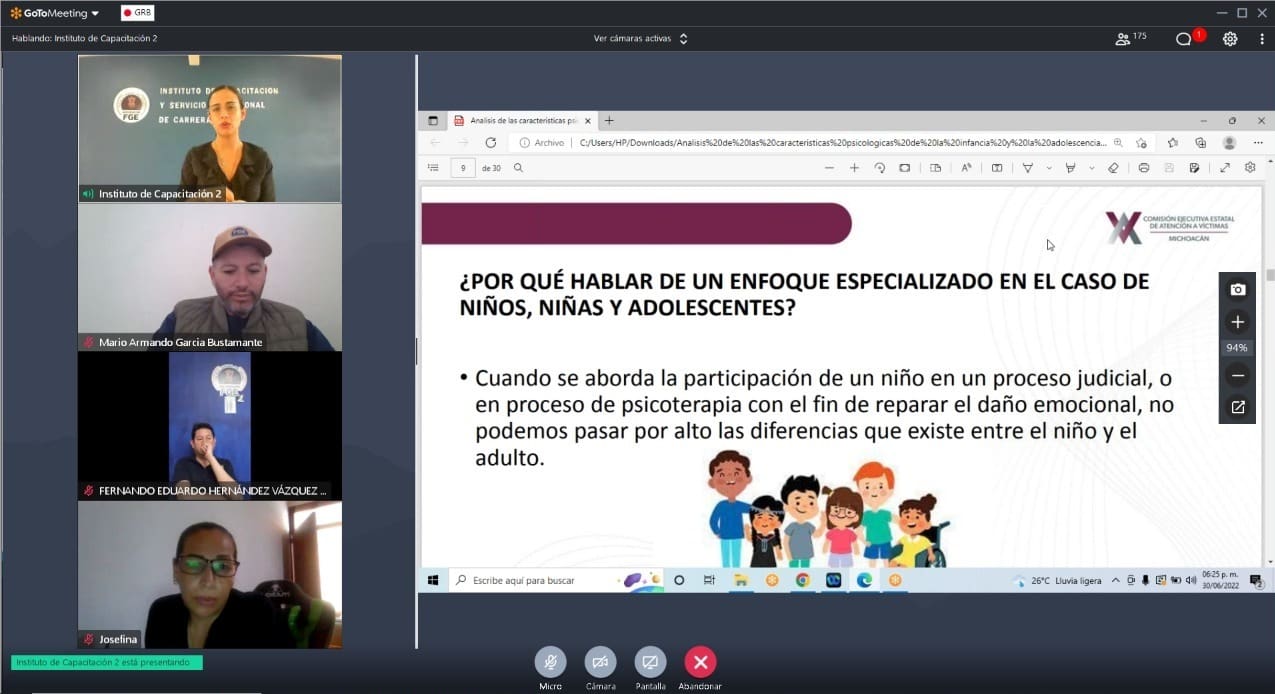The width and height of the screenshot is (1275, 694).
Task: Open the participants list showing 175
Action: [1131, 39]
